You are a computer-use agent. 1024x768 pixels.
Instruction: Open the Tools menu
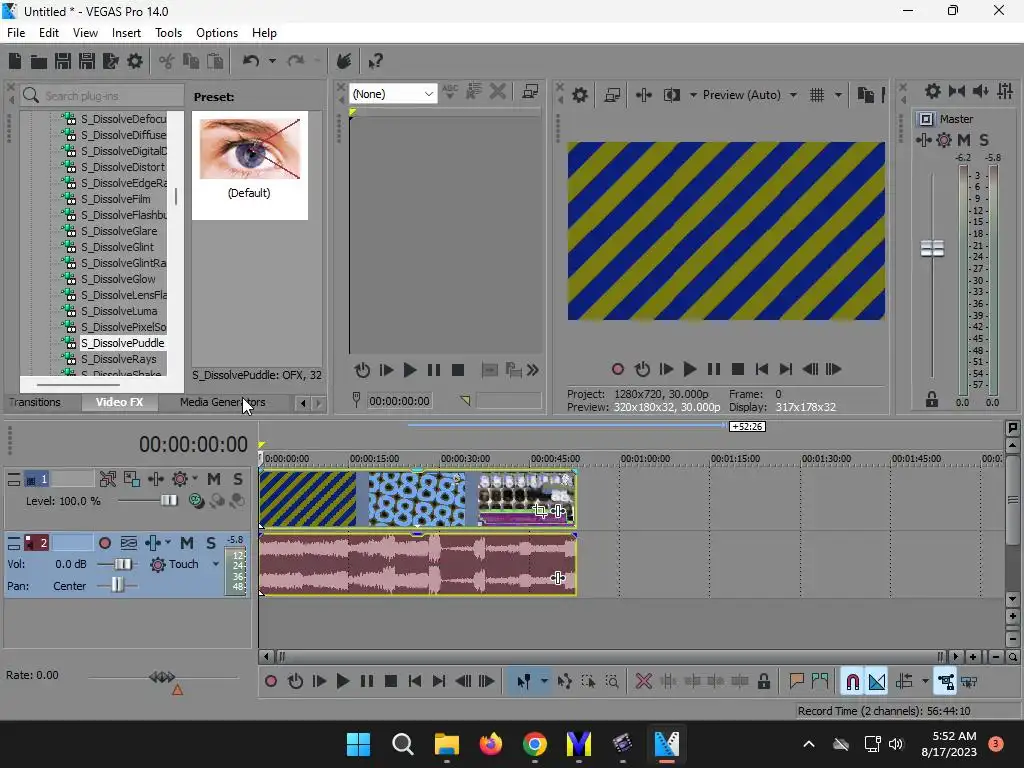tap(168, 33)
